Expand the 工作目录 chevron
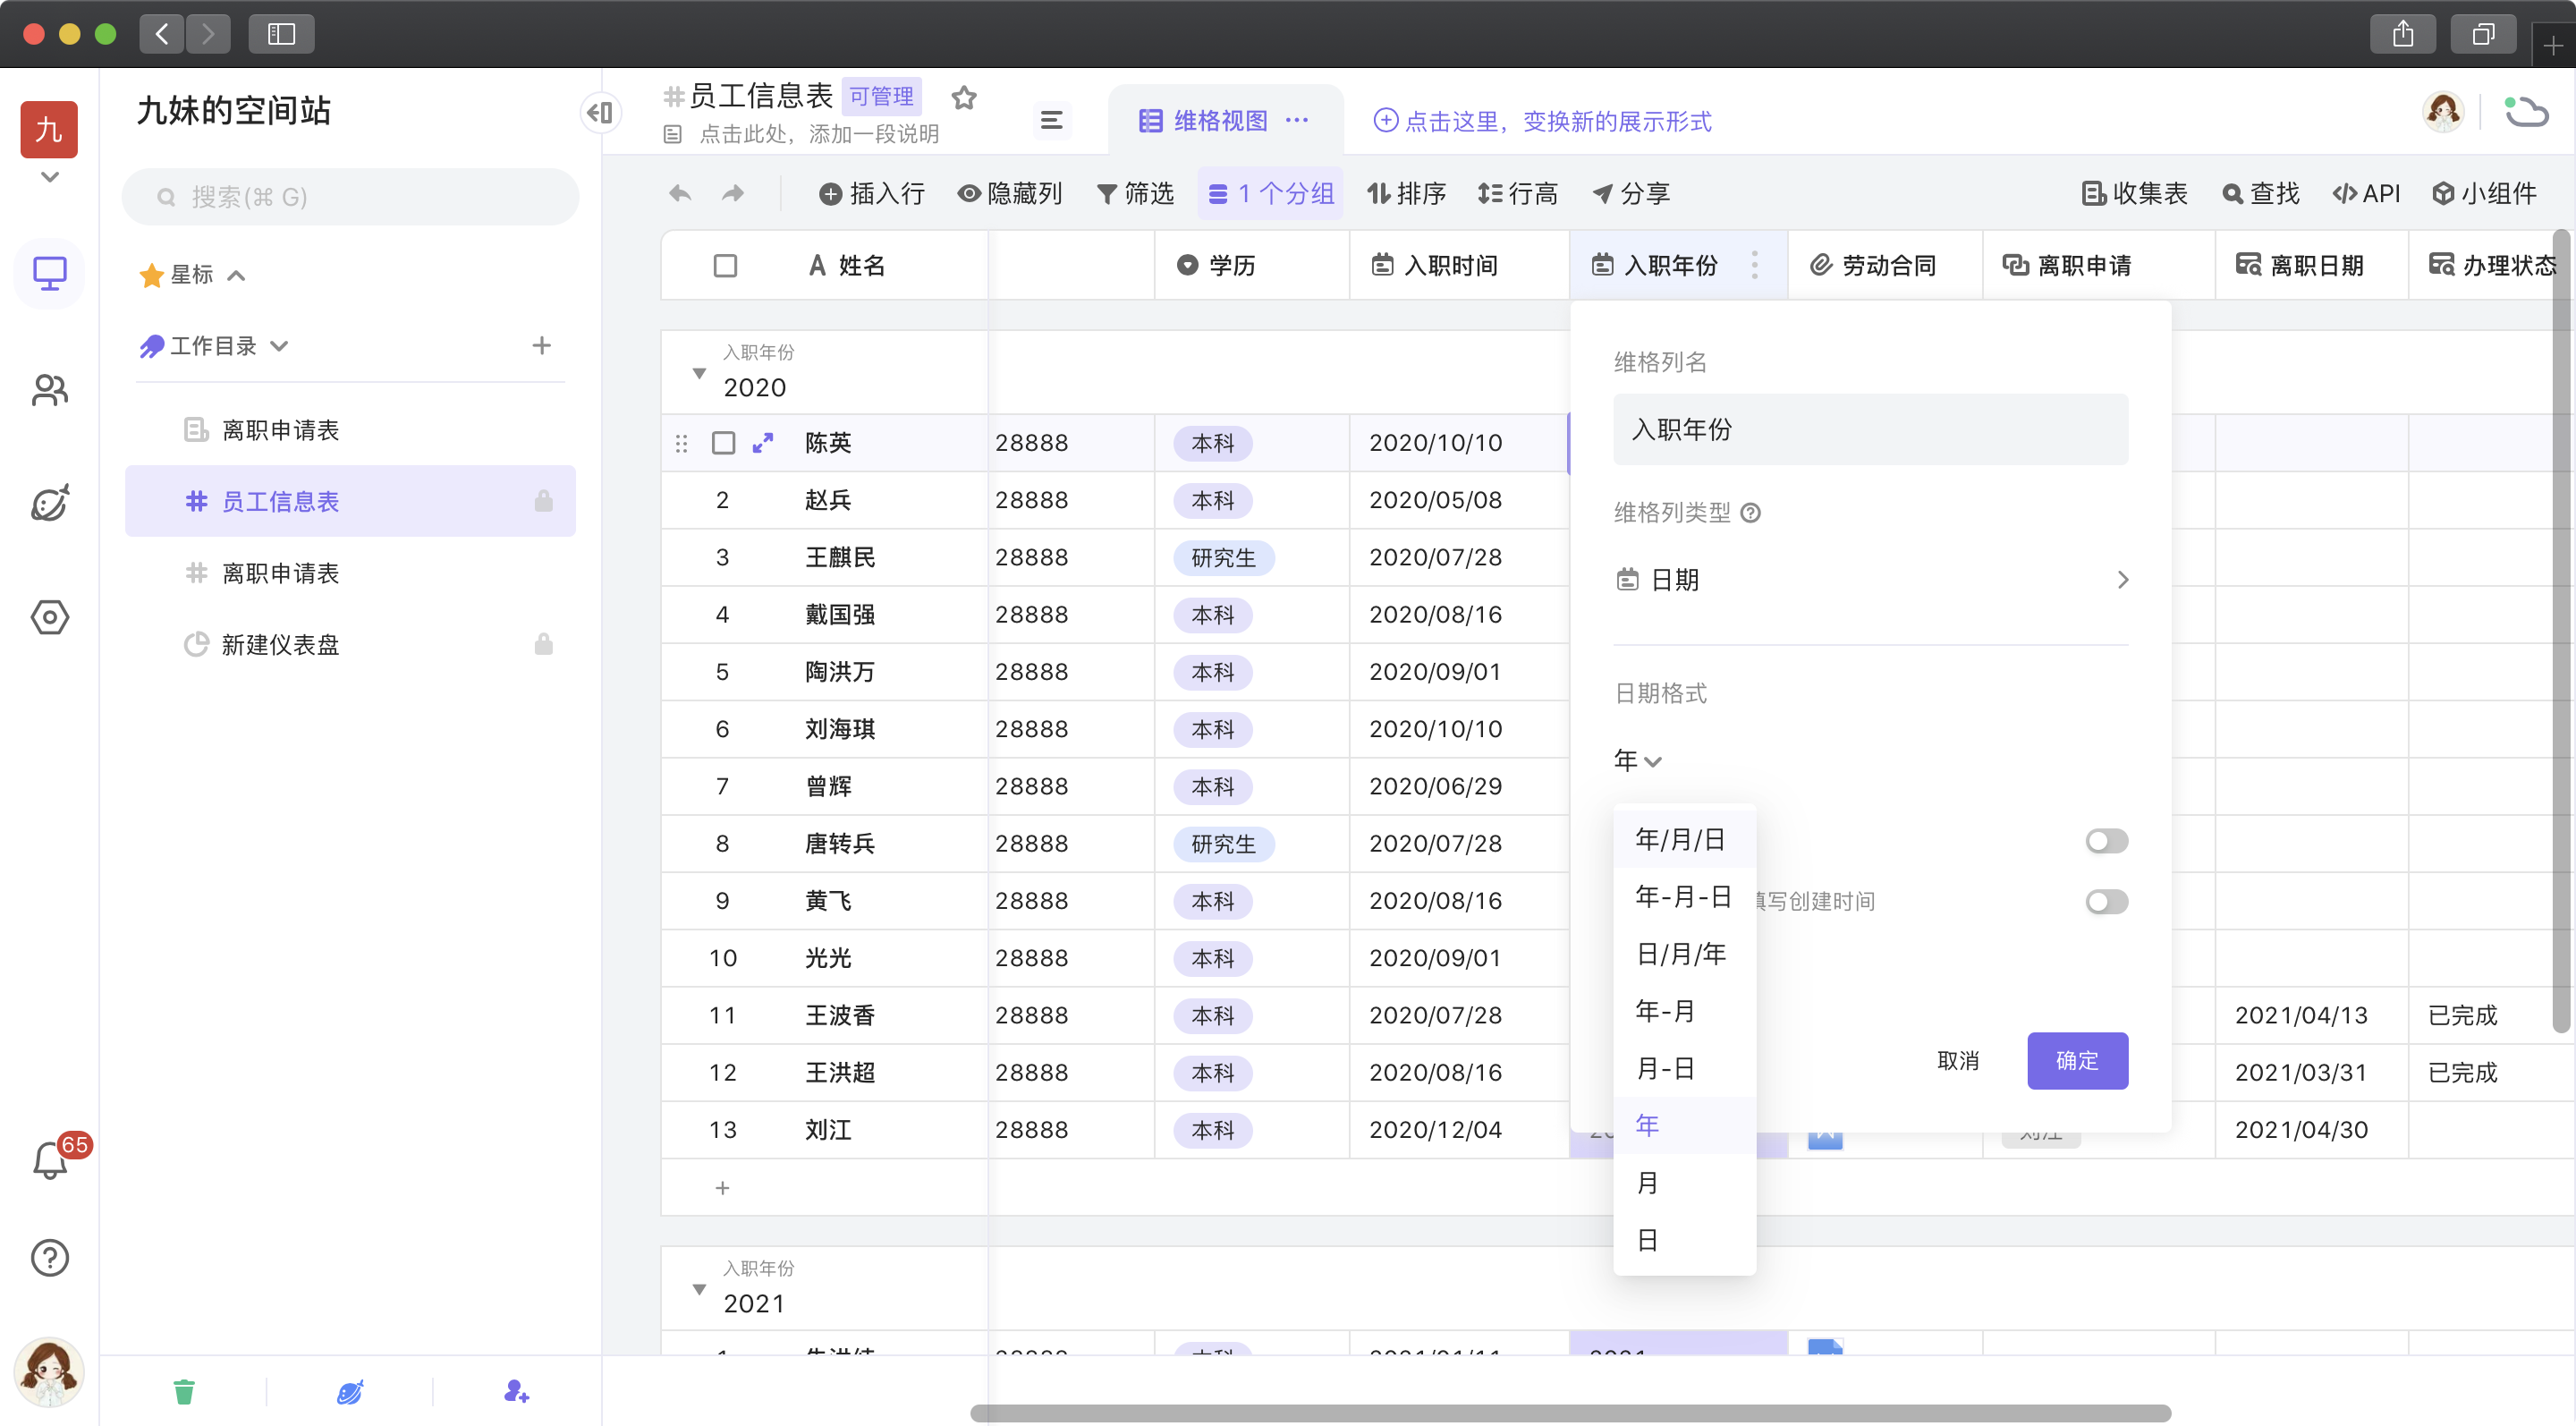2576x1426 pixels. (x=280, y=346)
